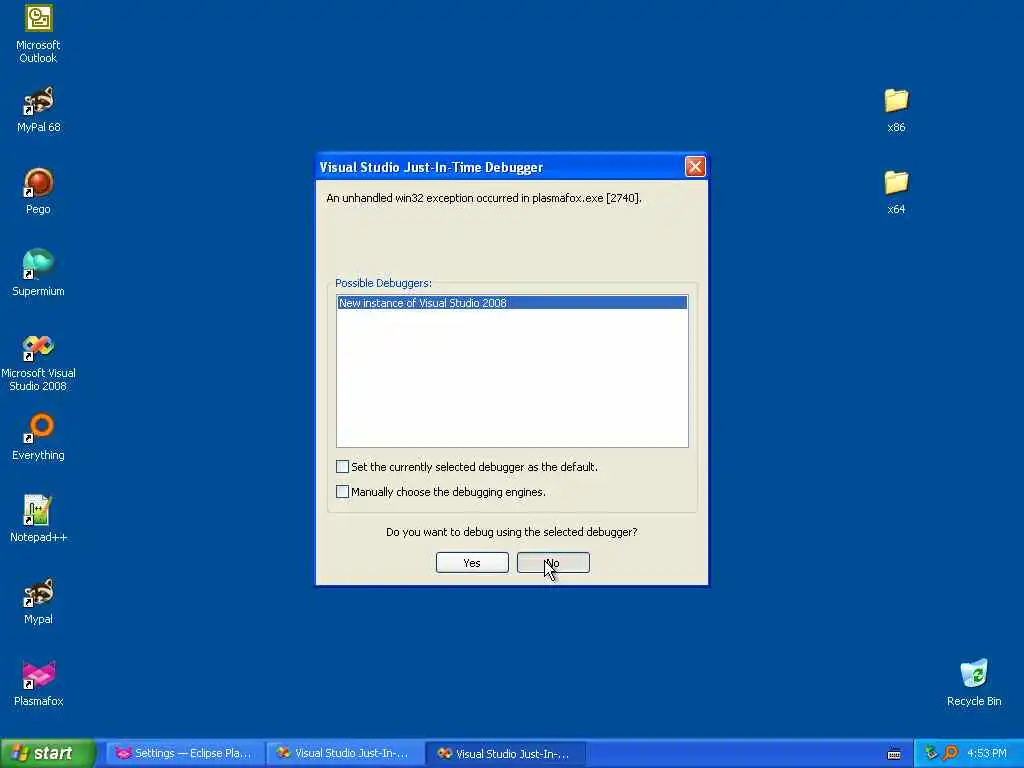
Task: Select the MyPal 68 desktop shortcut
Action: point(38,110)
